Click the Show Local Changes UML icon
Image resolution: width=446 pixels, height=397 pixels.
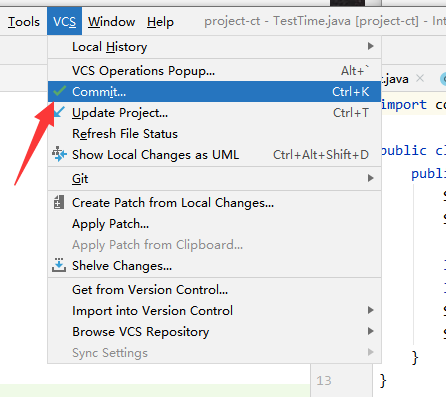coord(59,154)
